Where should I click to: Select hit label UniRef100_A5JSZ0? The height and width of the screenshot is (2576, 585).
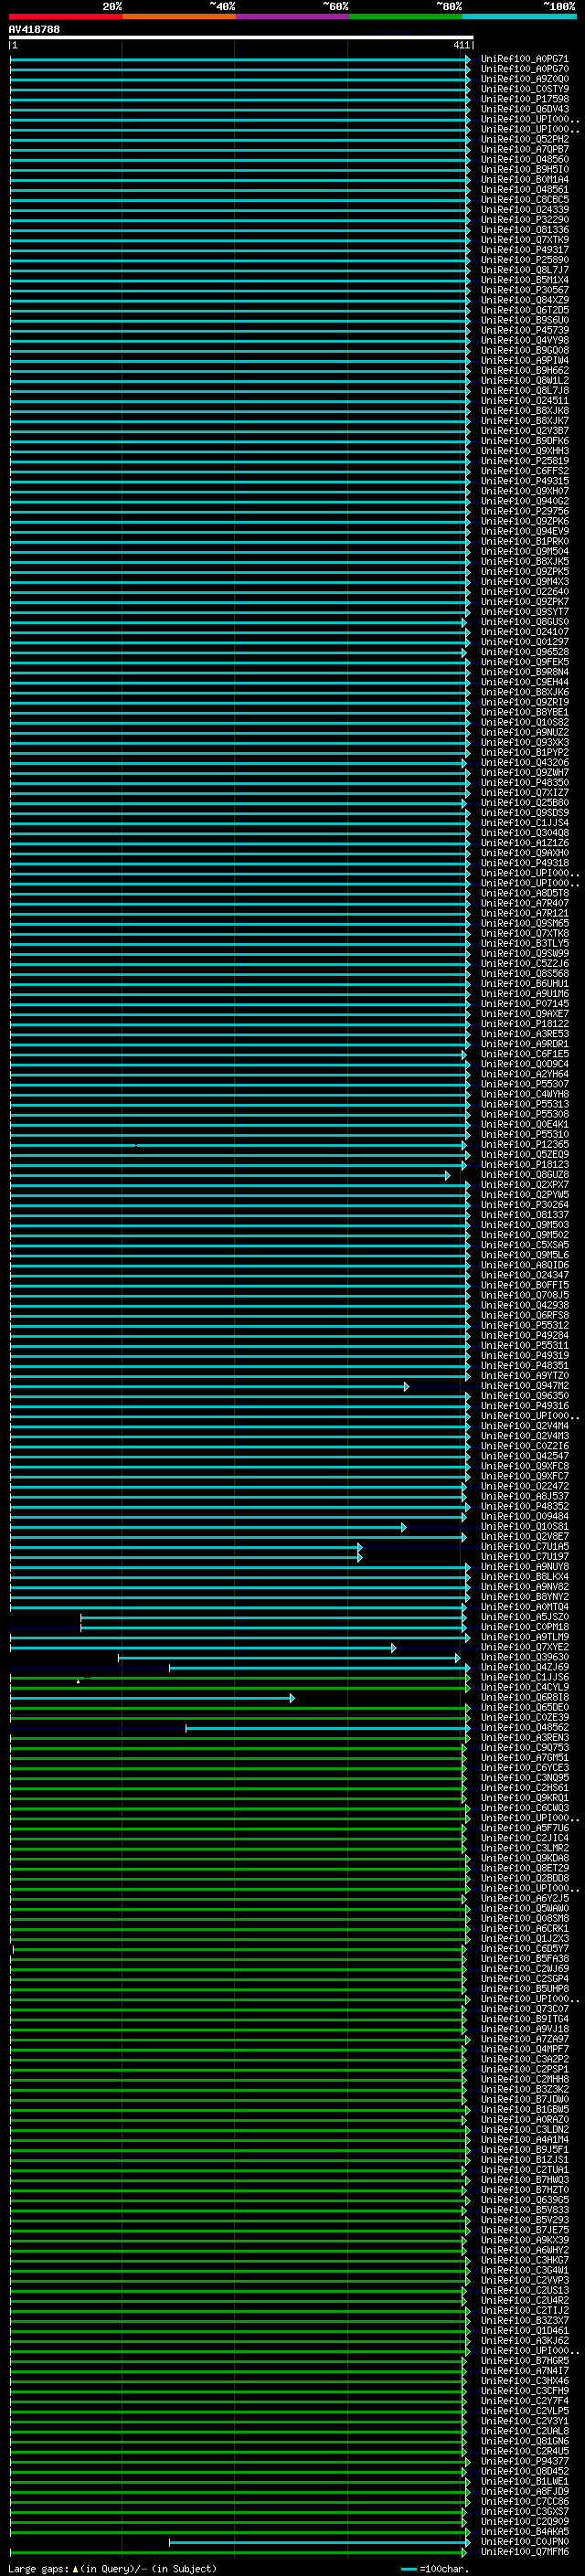pyautogui.click(x=525, y=1617)
